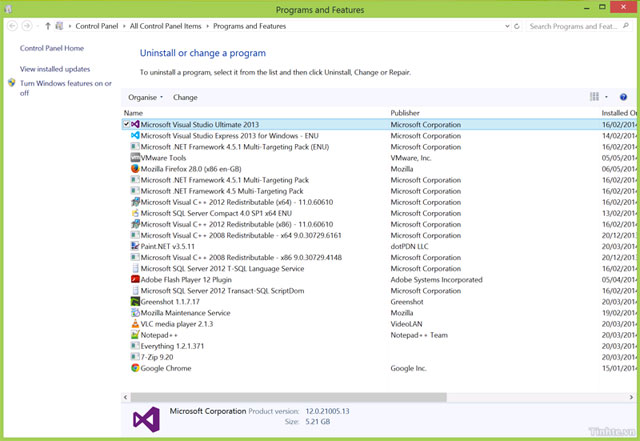This screenshot has width=640, height=441.
Task: Click the refresh icon in address bar
Action: (x=517, y=26)
